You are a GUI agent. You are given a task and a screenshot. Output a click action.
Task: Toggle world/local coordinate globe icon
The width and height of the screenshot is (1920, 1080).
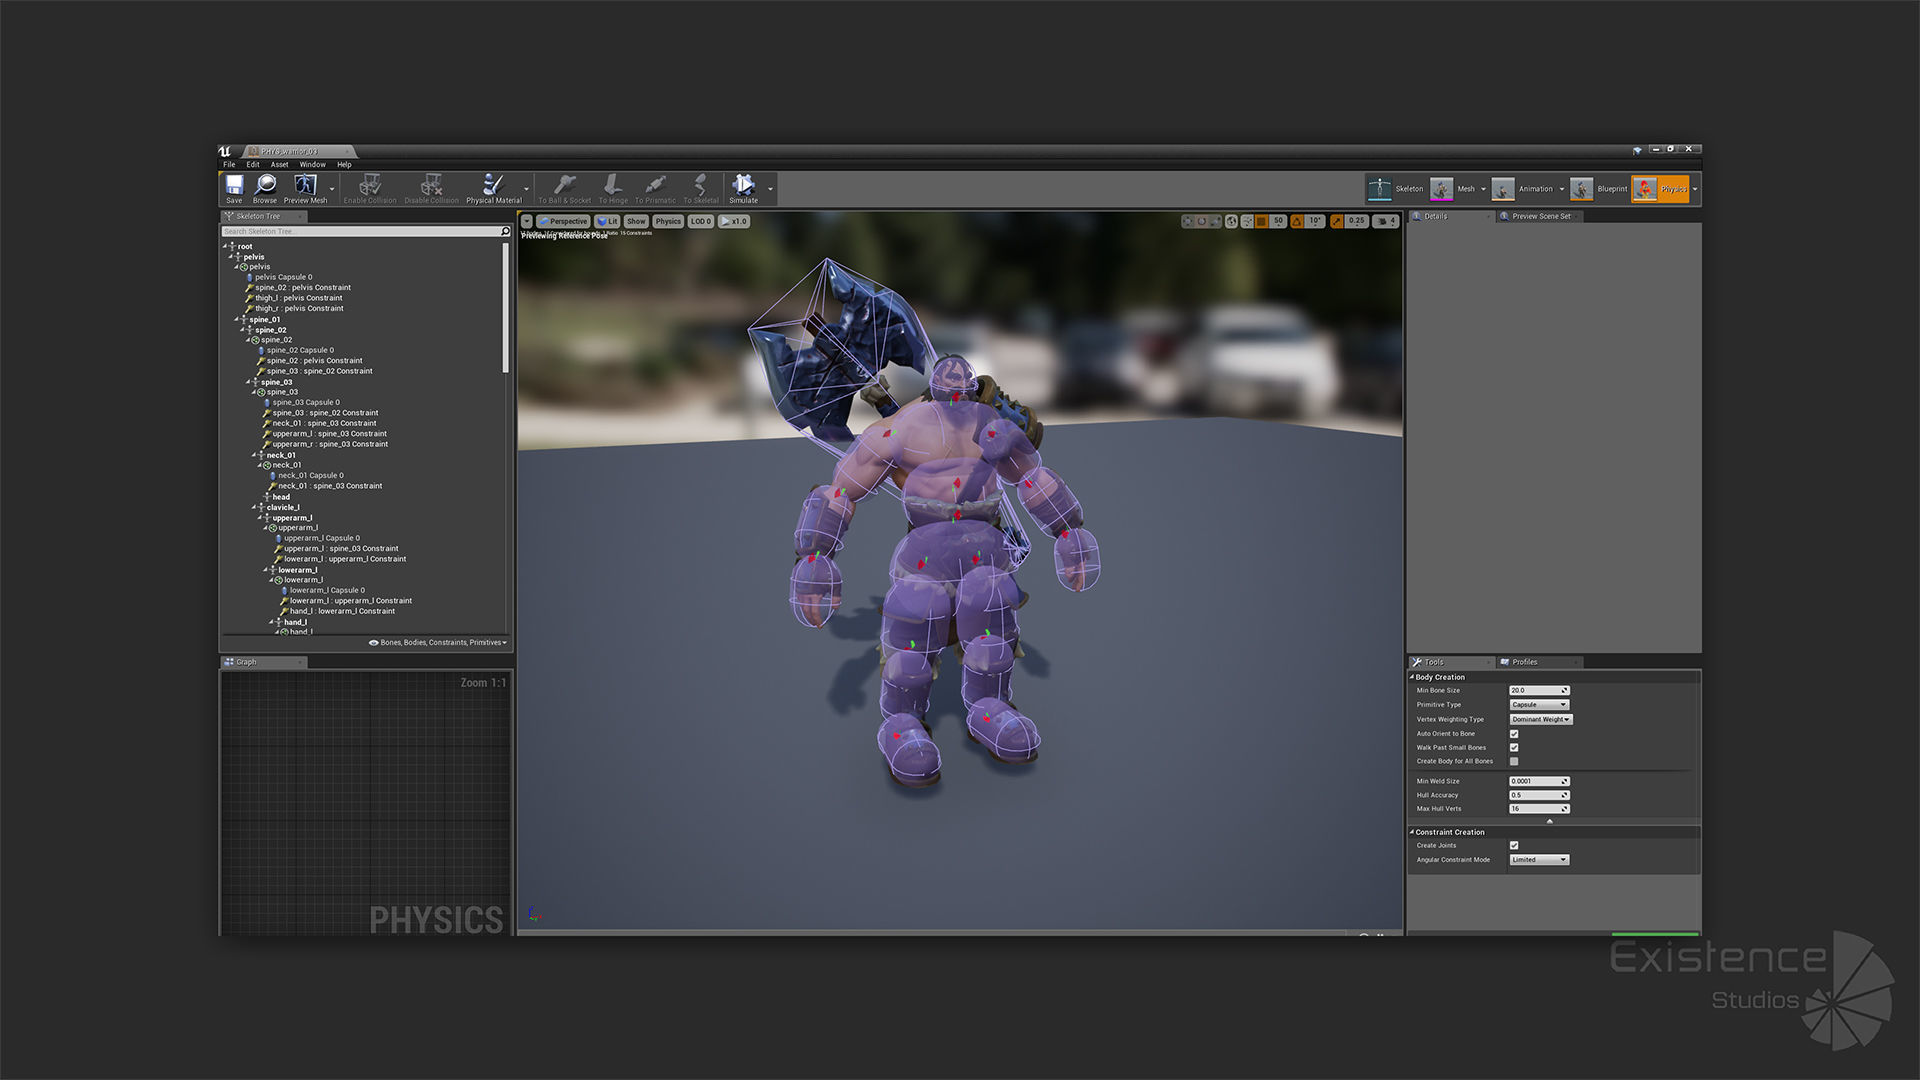click(x=1232, y=221)
